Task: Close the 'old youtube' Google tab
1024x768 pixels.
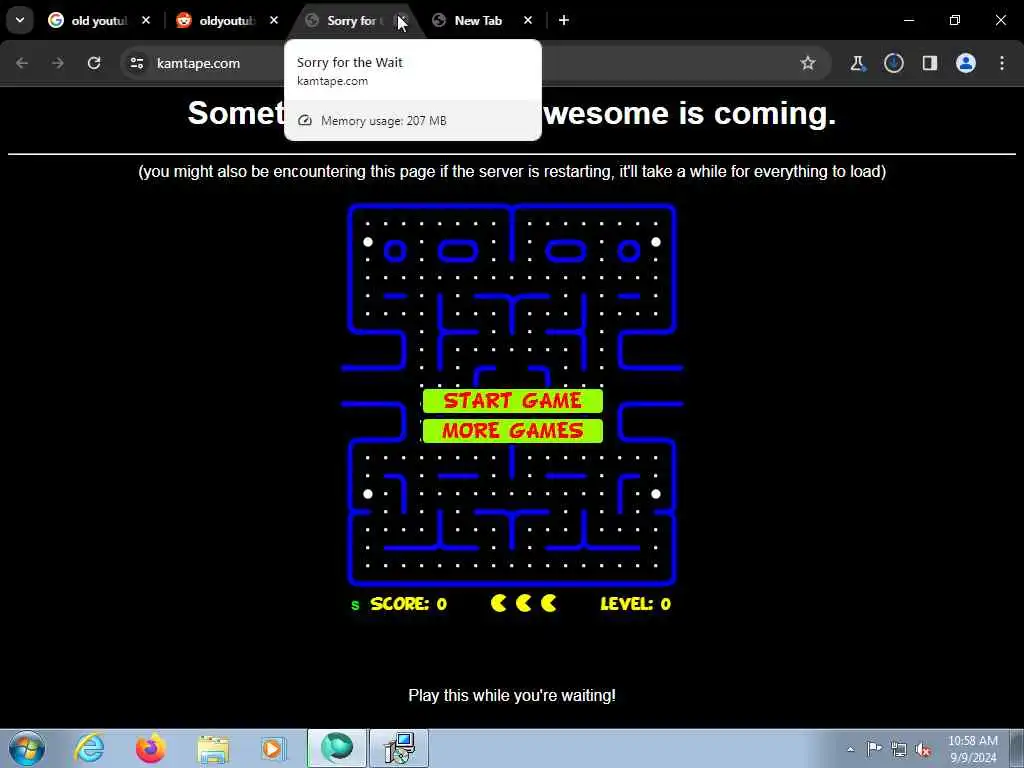Action: (146, 20)
